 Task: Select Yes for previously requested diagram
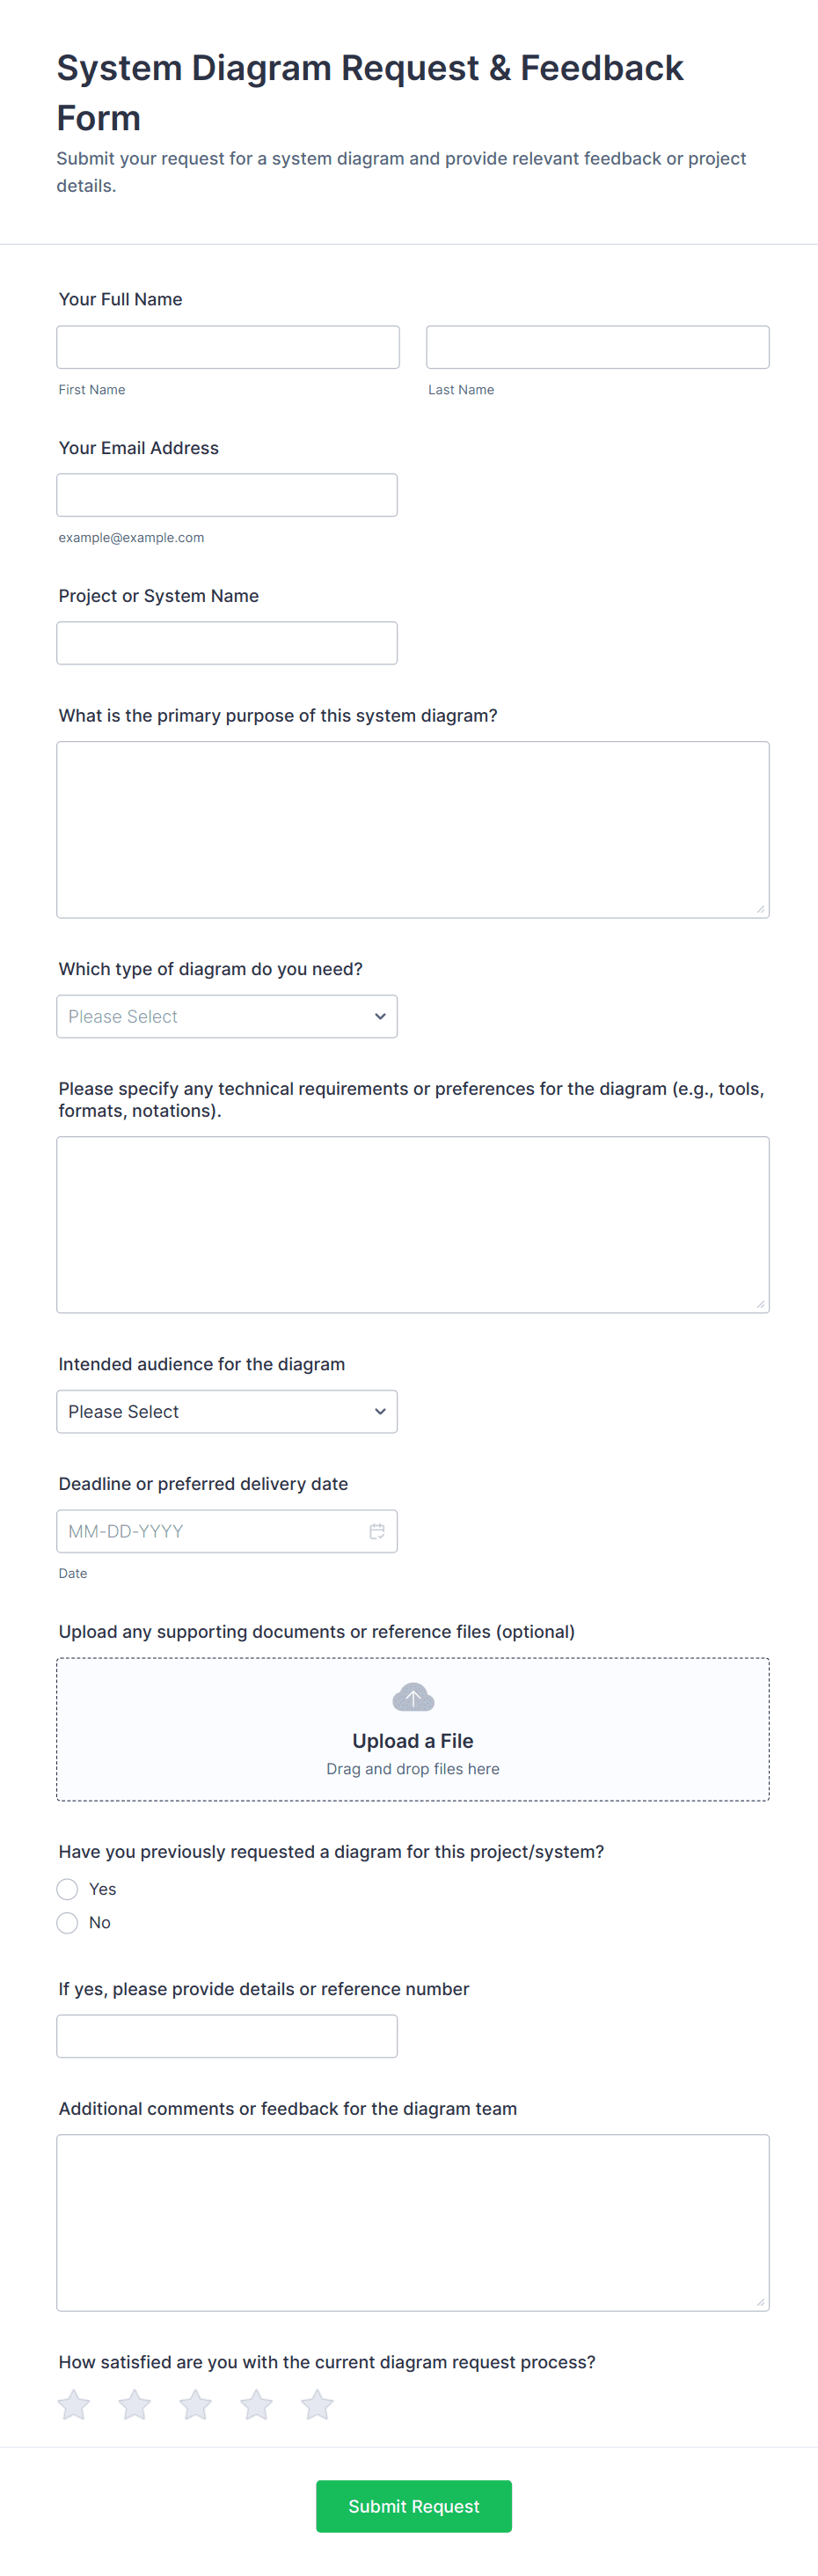point(68,1889)
